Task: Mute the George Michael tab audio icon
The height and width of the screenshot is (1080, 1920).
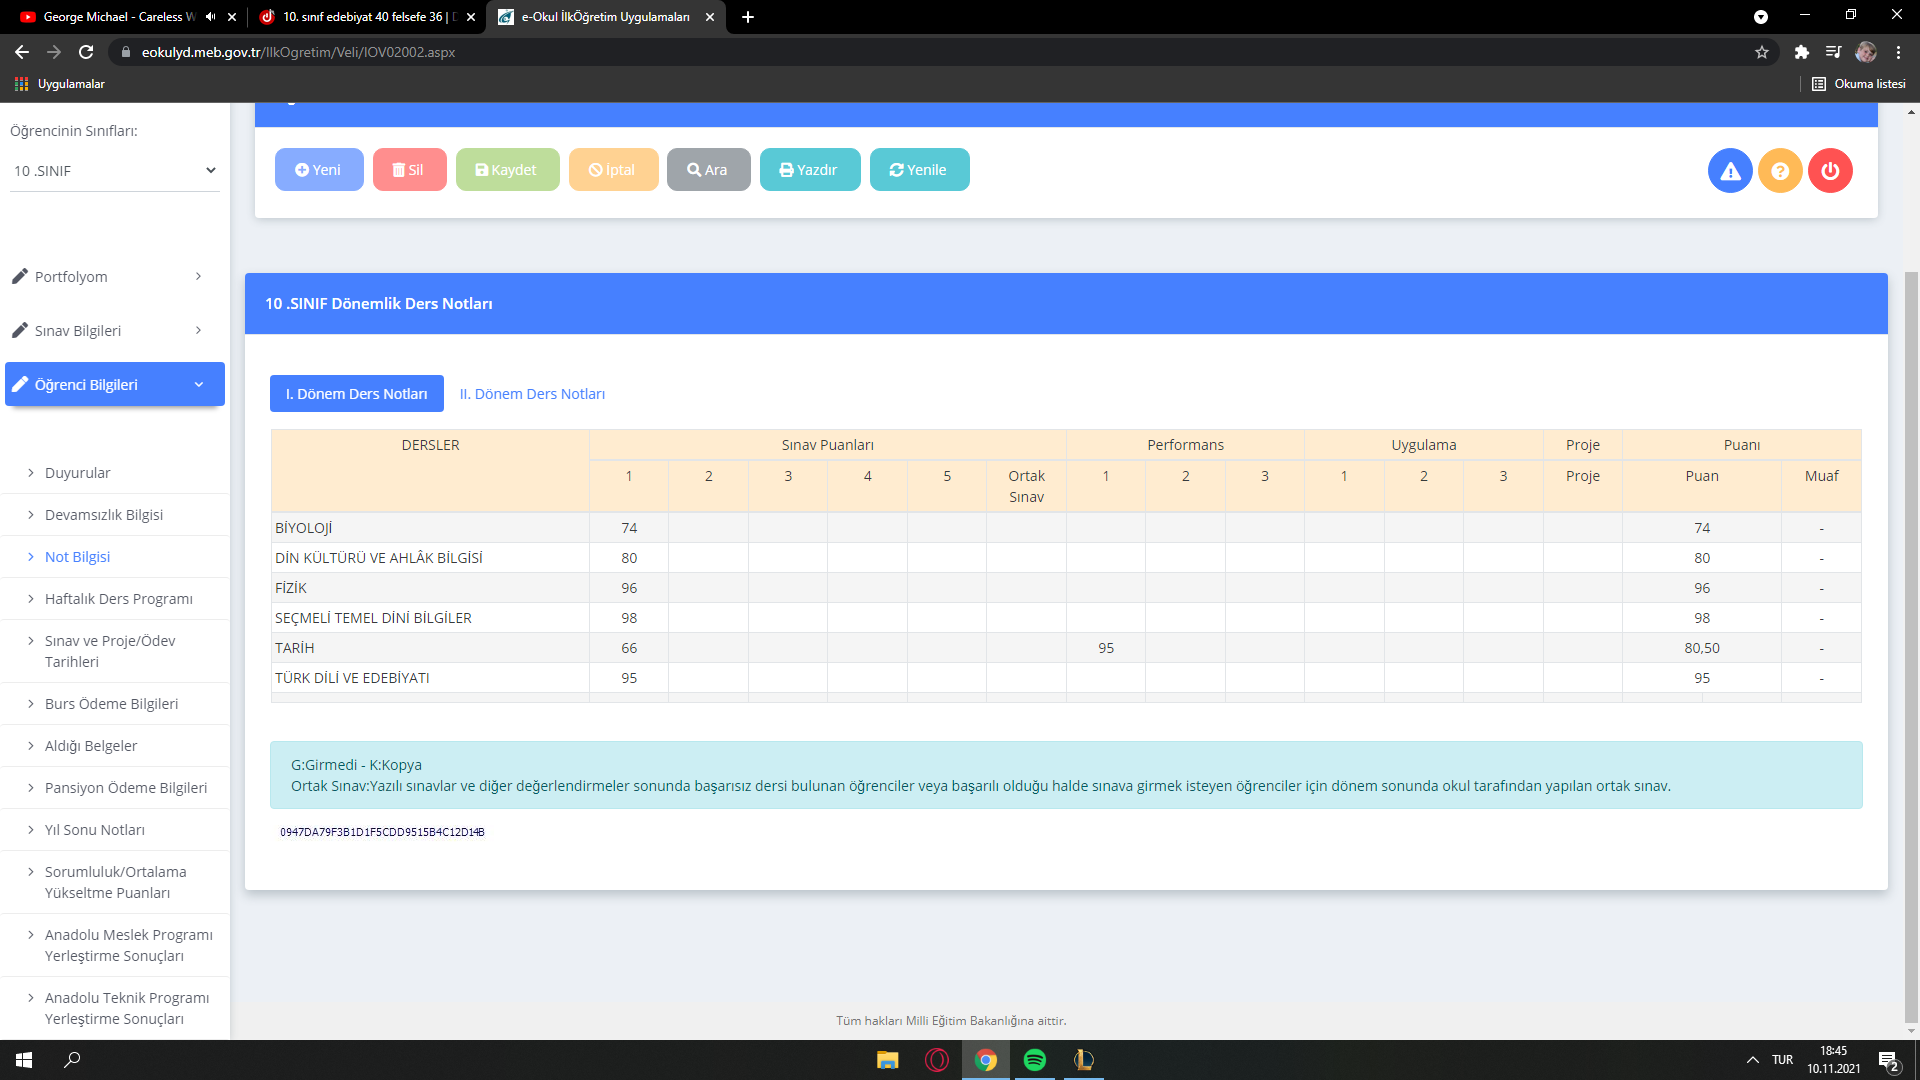Action: [x=210, y=17]
